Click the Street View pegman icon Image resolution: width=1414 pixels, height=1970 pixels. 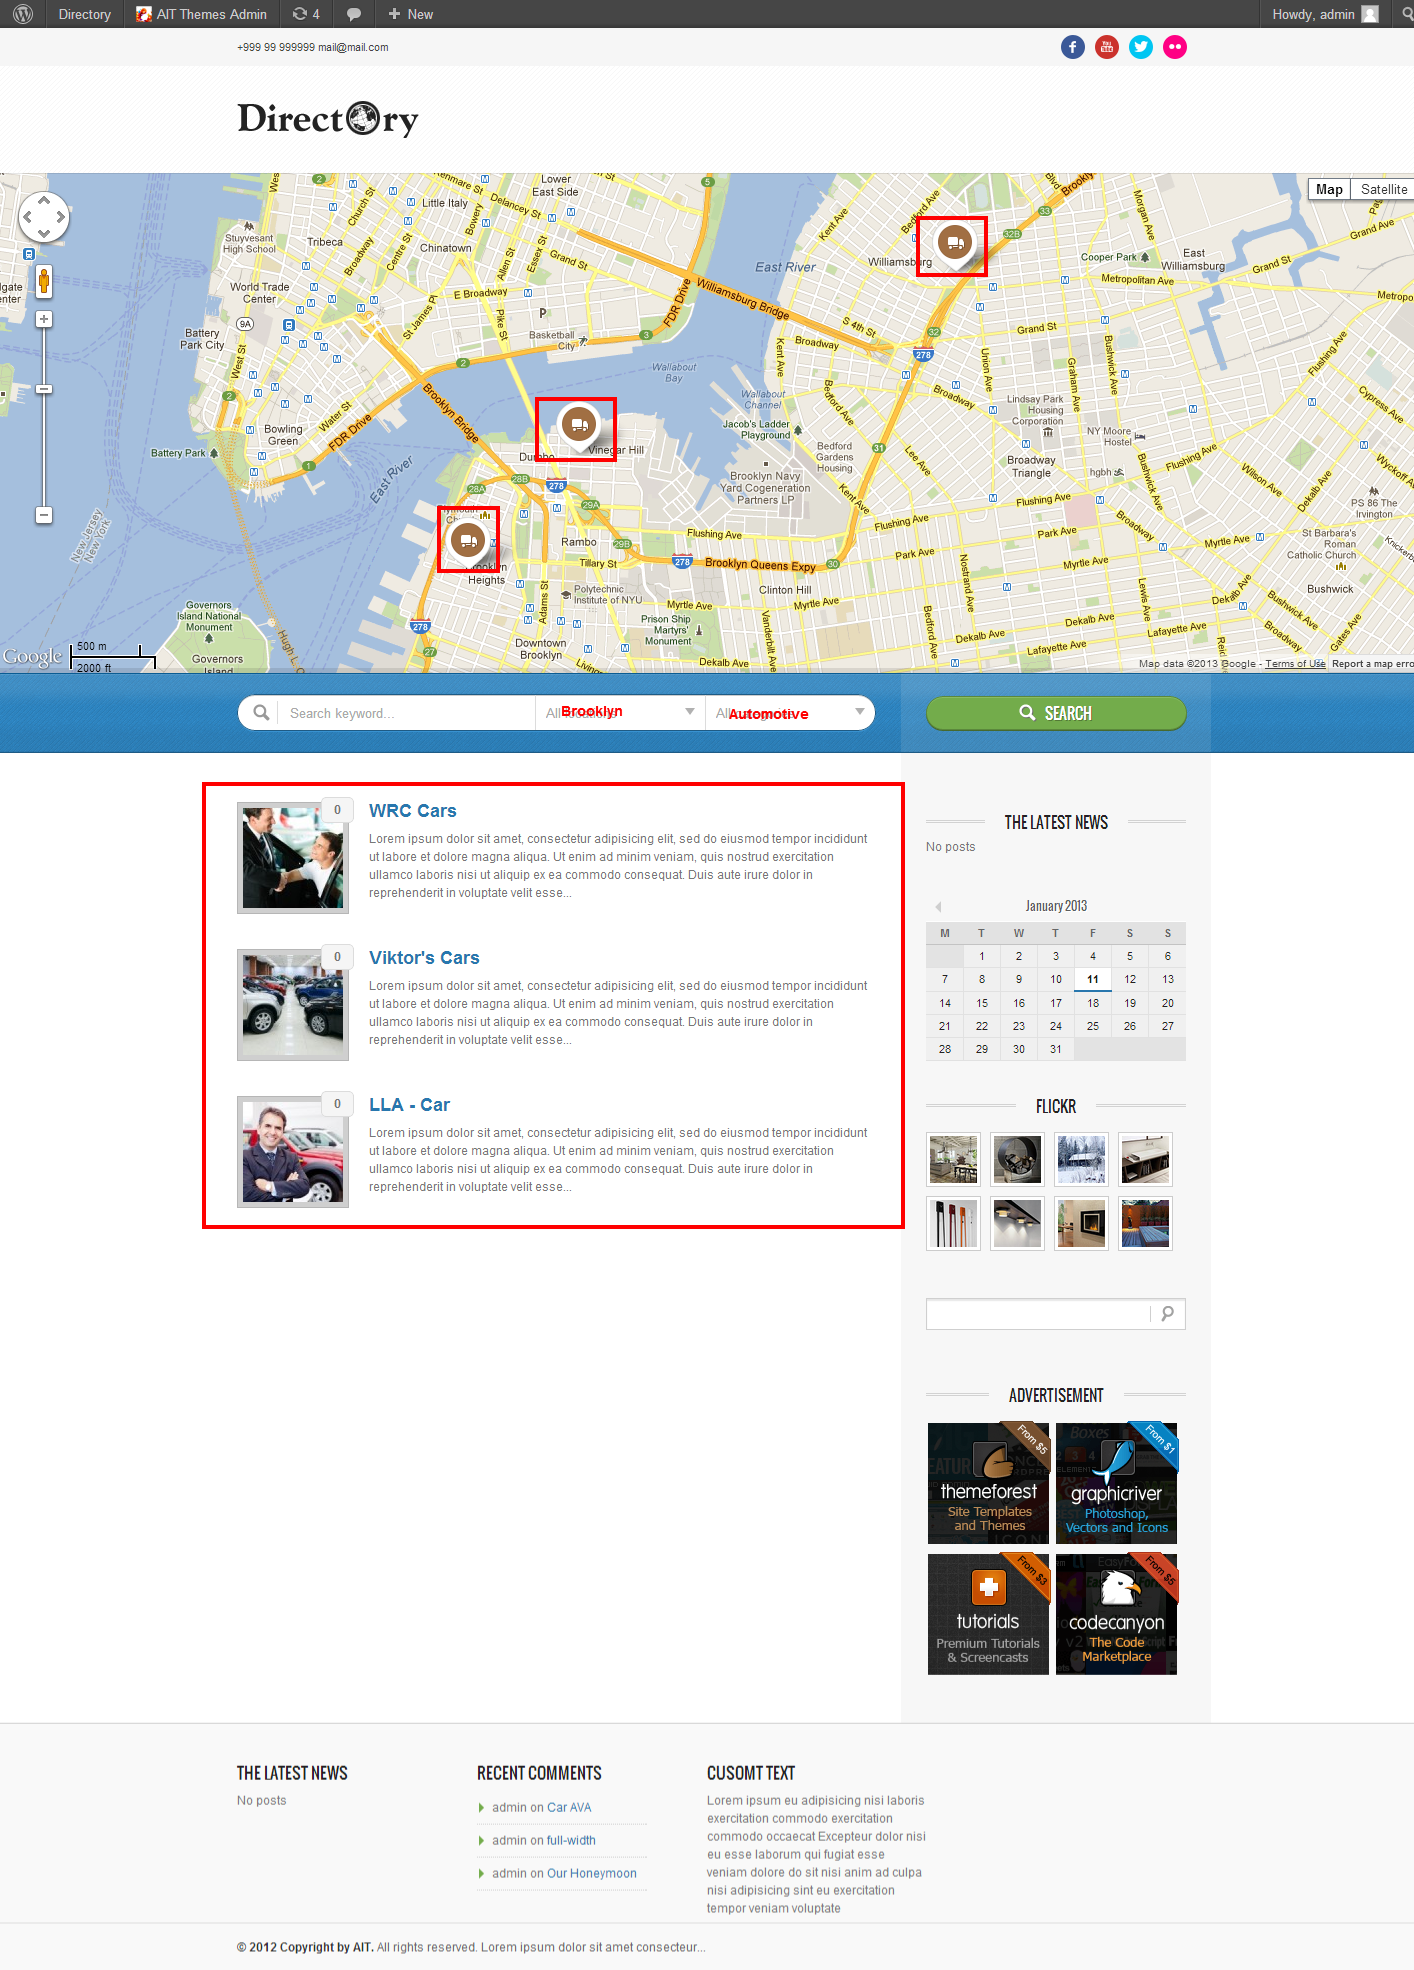(x=44, y=281)
